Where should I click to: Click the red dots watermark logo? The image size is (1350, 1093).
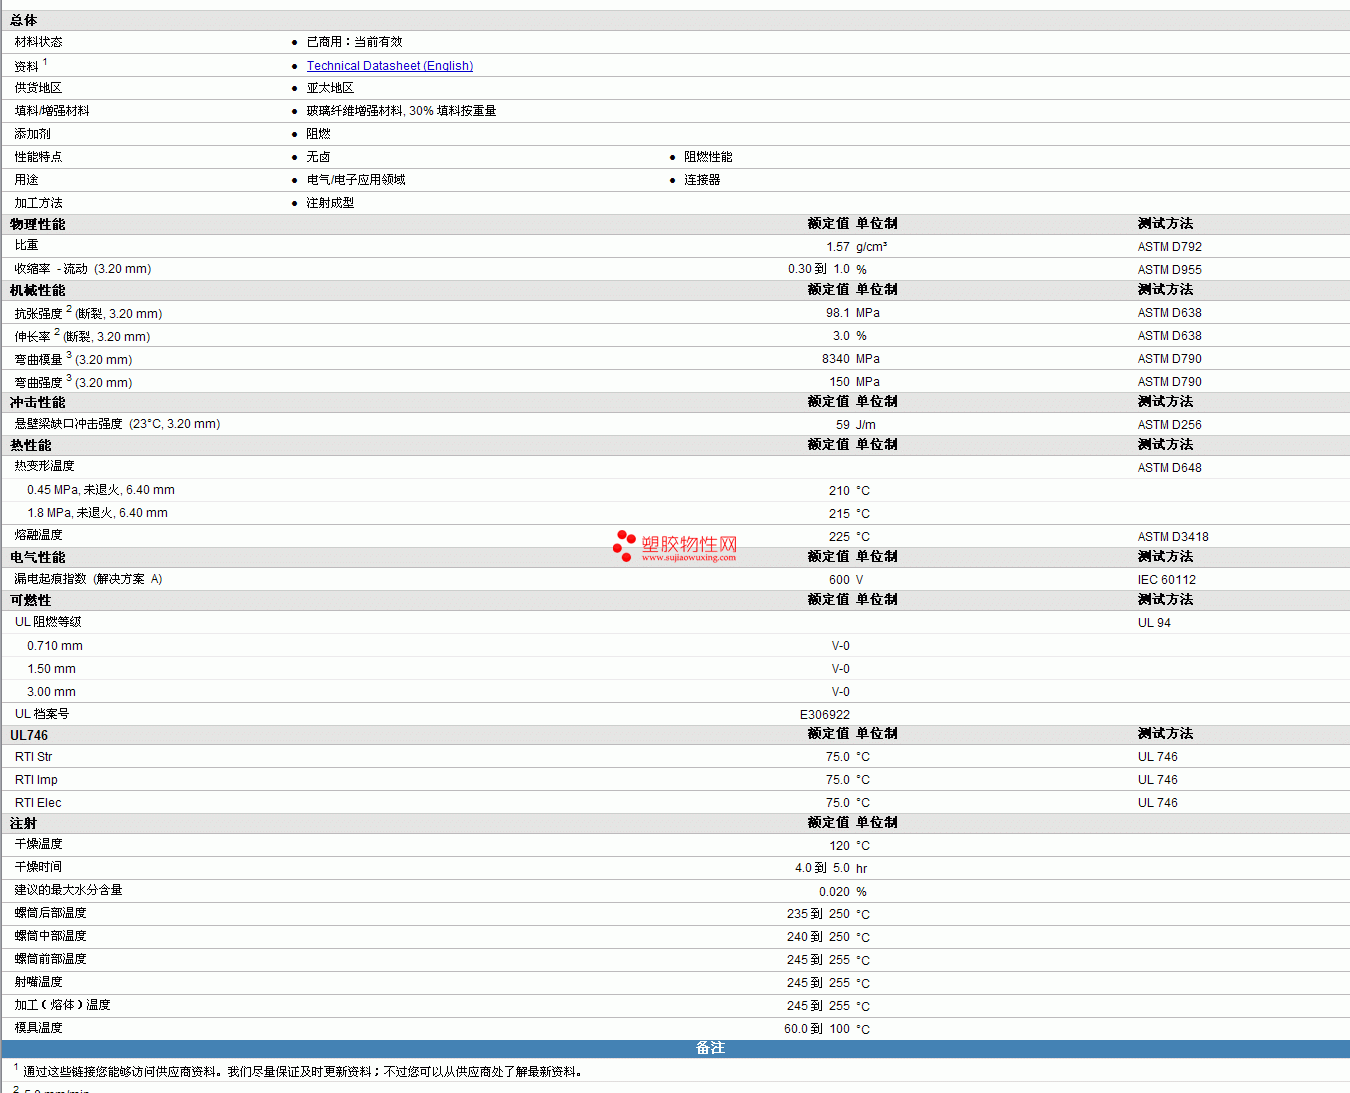point(624,545)
